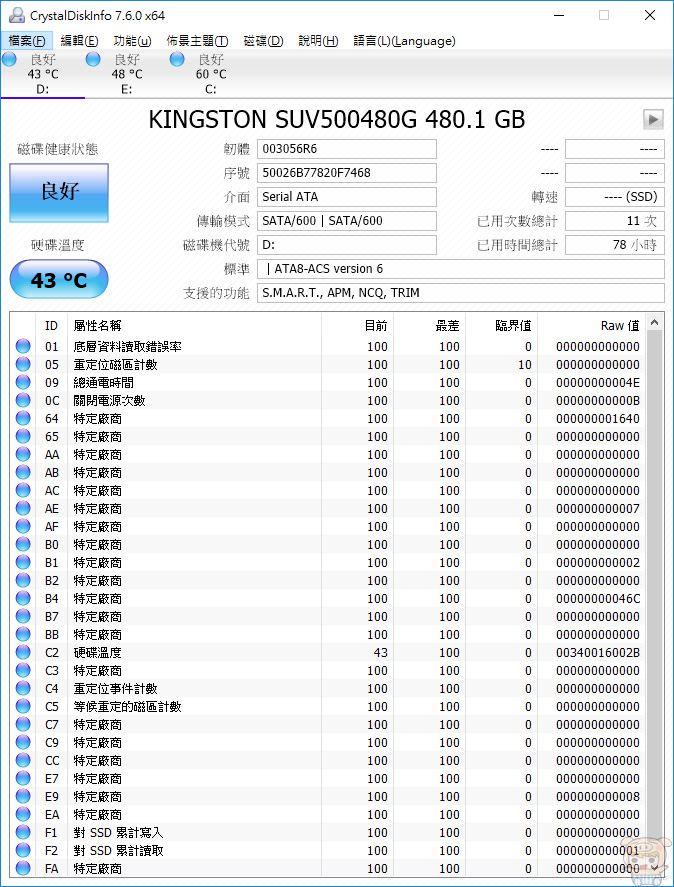Open the 檔案(F) menu
This screenshot has height=887, width=674.
tap(27, 41)
